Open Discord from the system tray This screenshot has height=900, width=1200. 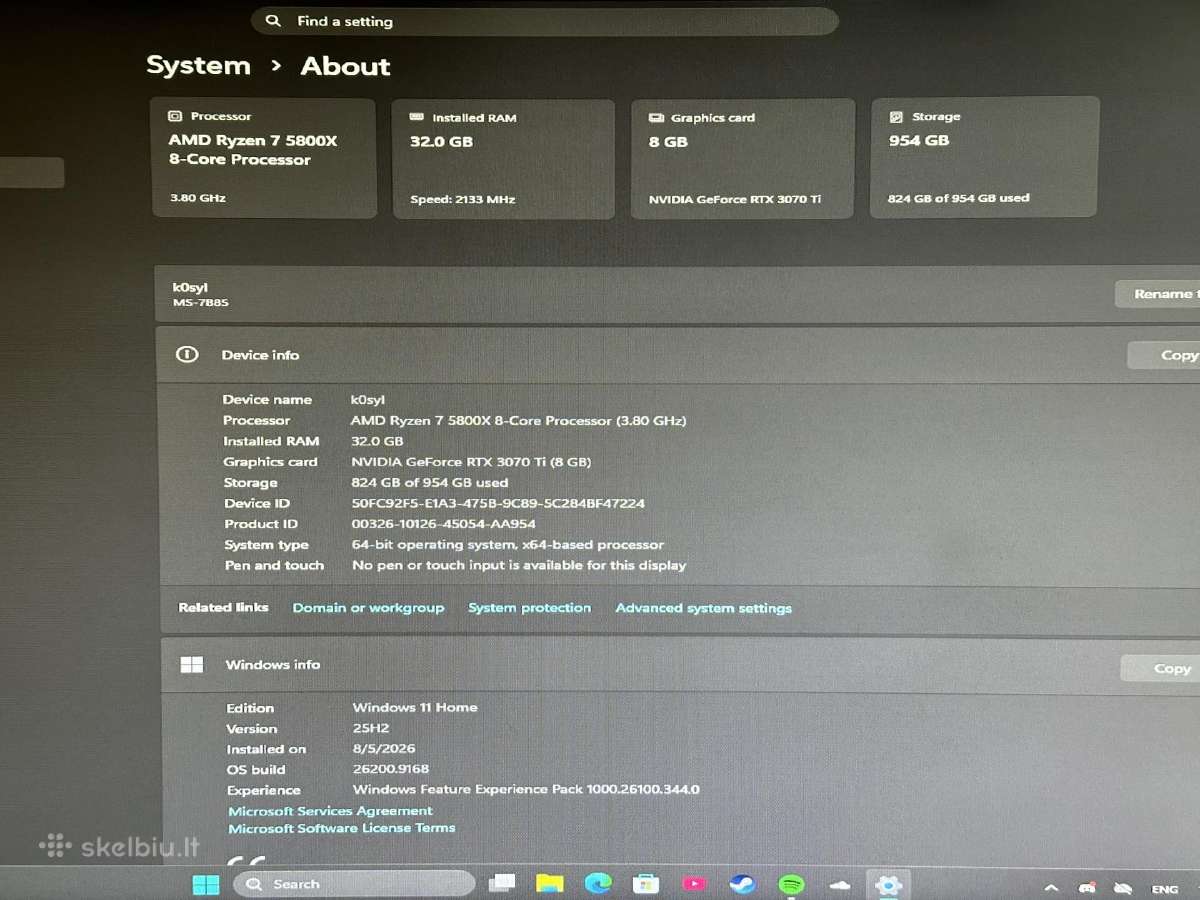[x=1087, y=888]
